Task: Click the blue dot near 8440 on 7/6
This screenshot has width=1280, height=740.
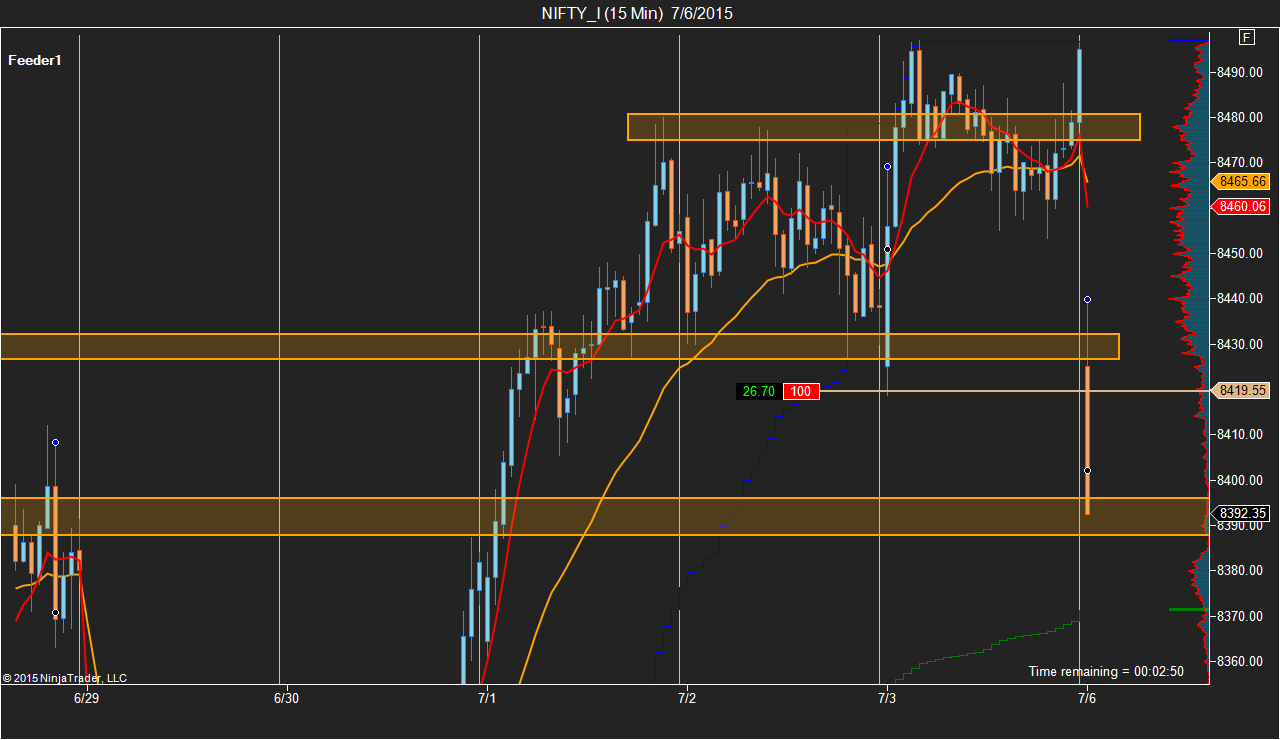Action: [1087, 300]
